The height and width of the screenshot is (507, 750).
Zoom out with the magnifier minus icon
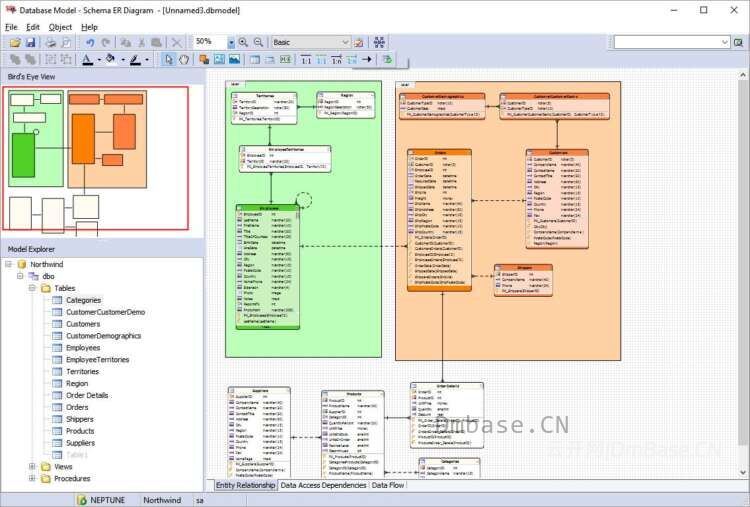click(x=258, y=43)
